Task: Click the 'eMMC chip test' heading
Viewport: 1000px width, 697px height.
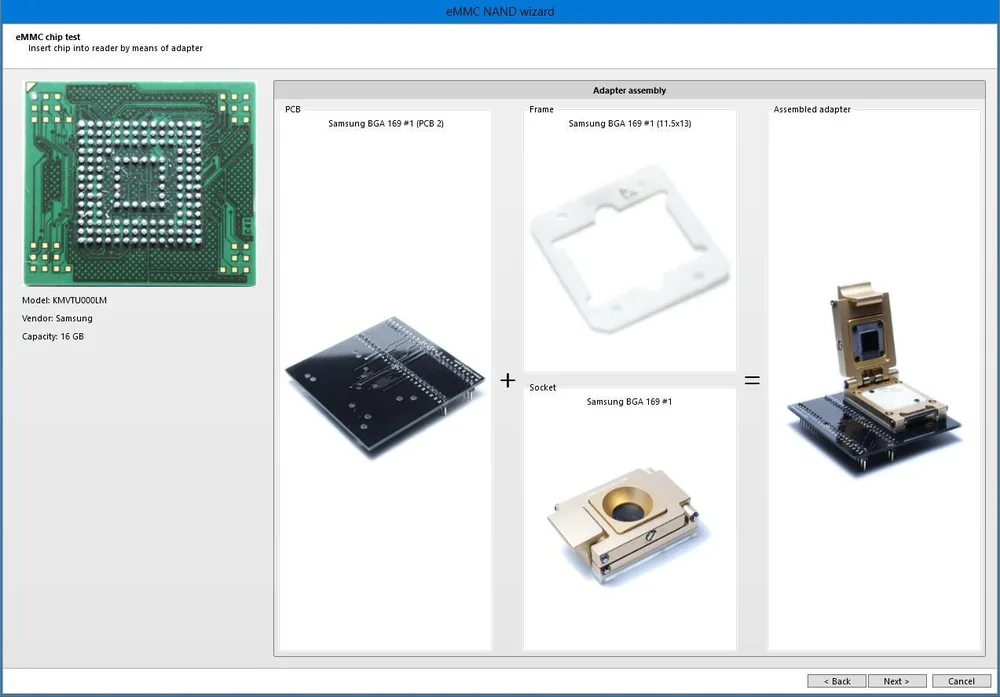Action: click(x=48, y=37)
